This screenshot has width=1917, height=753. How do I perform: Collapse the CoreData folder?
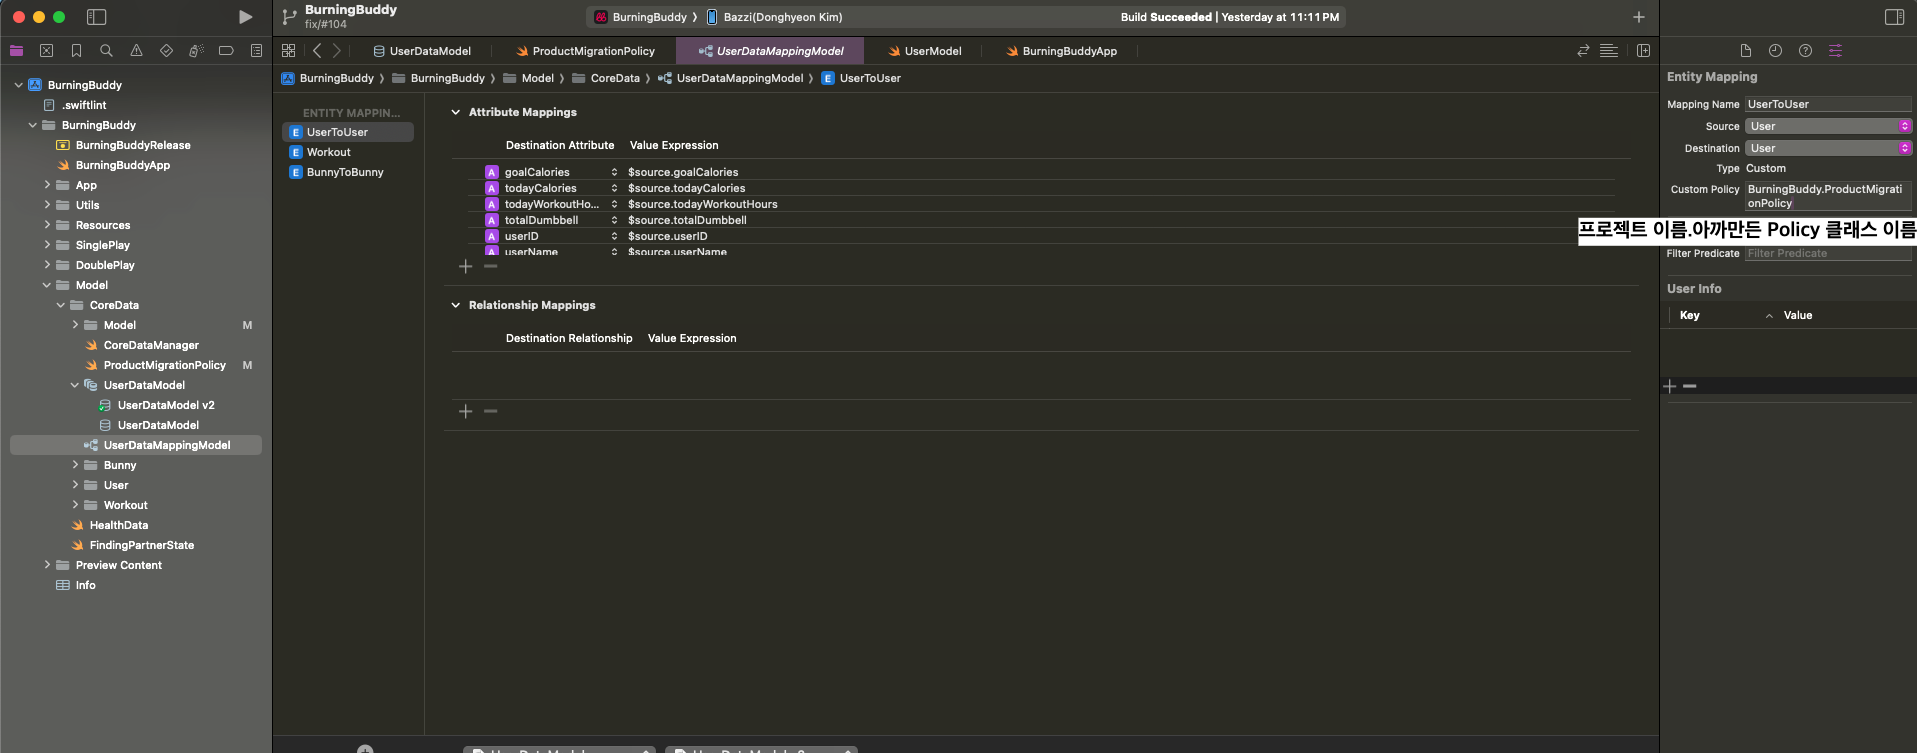pos(61,305)
